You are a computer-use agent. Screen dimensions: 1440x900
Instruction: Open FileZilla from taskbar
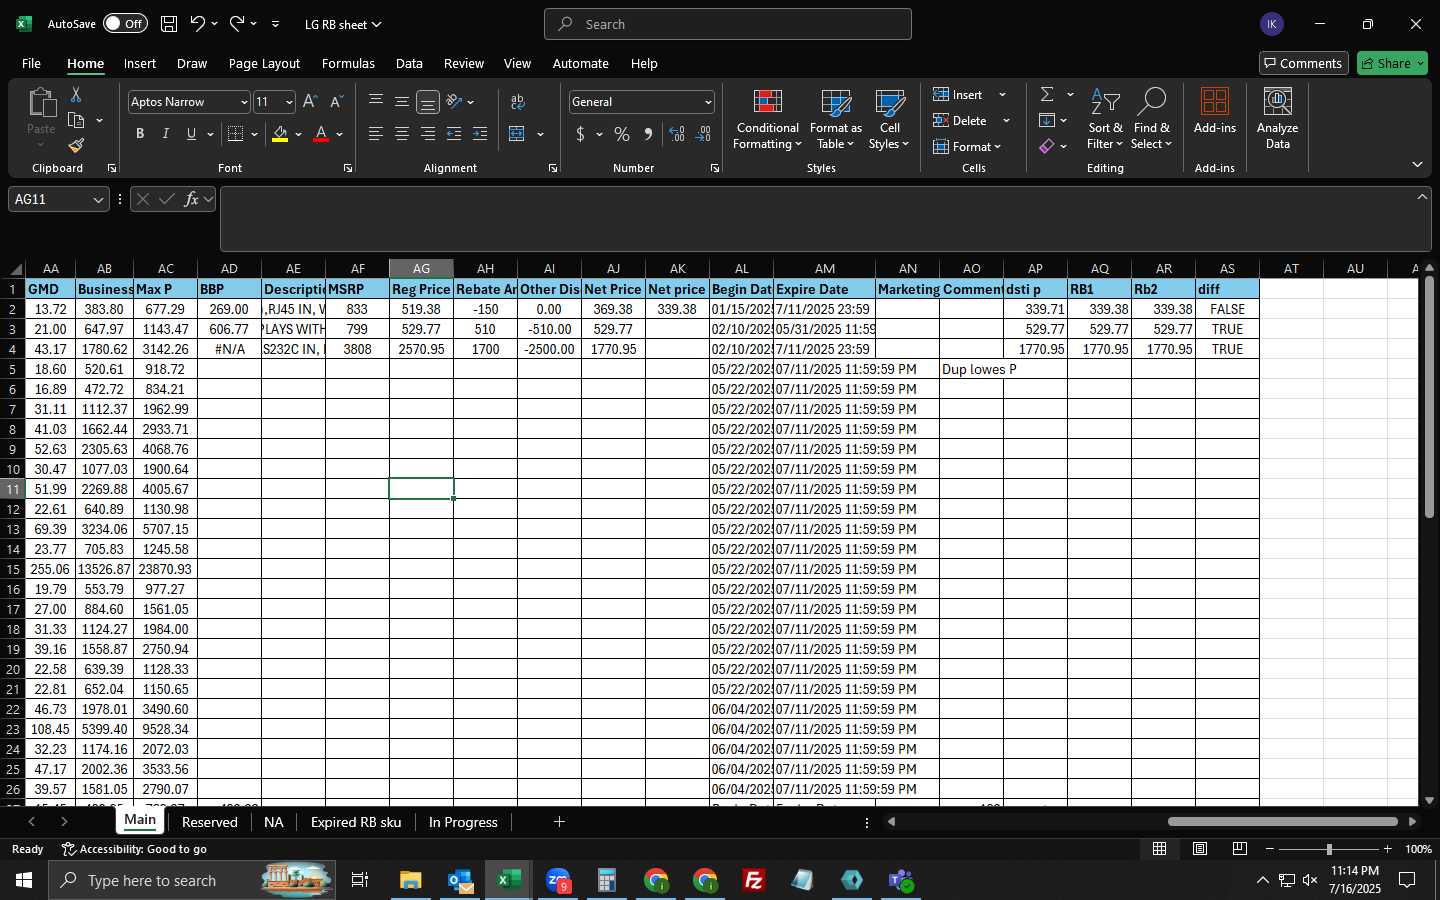pos(754,880)
